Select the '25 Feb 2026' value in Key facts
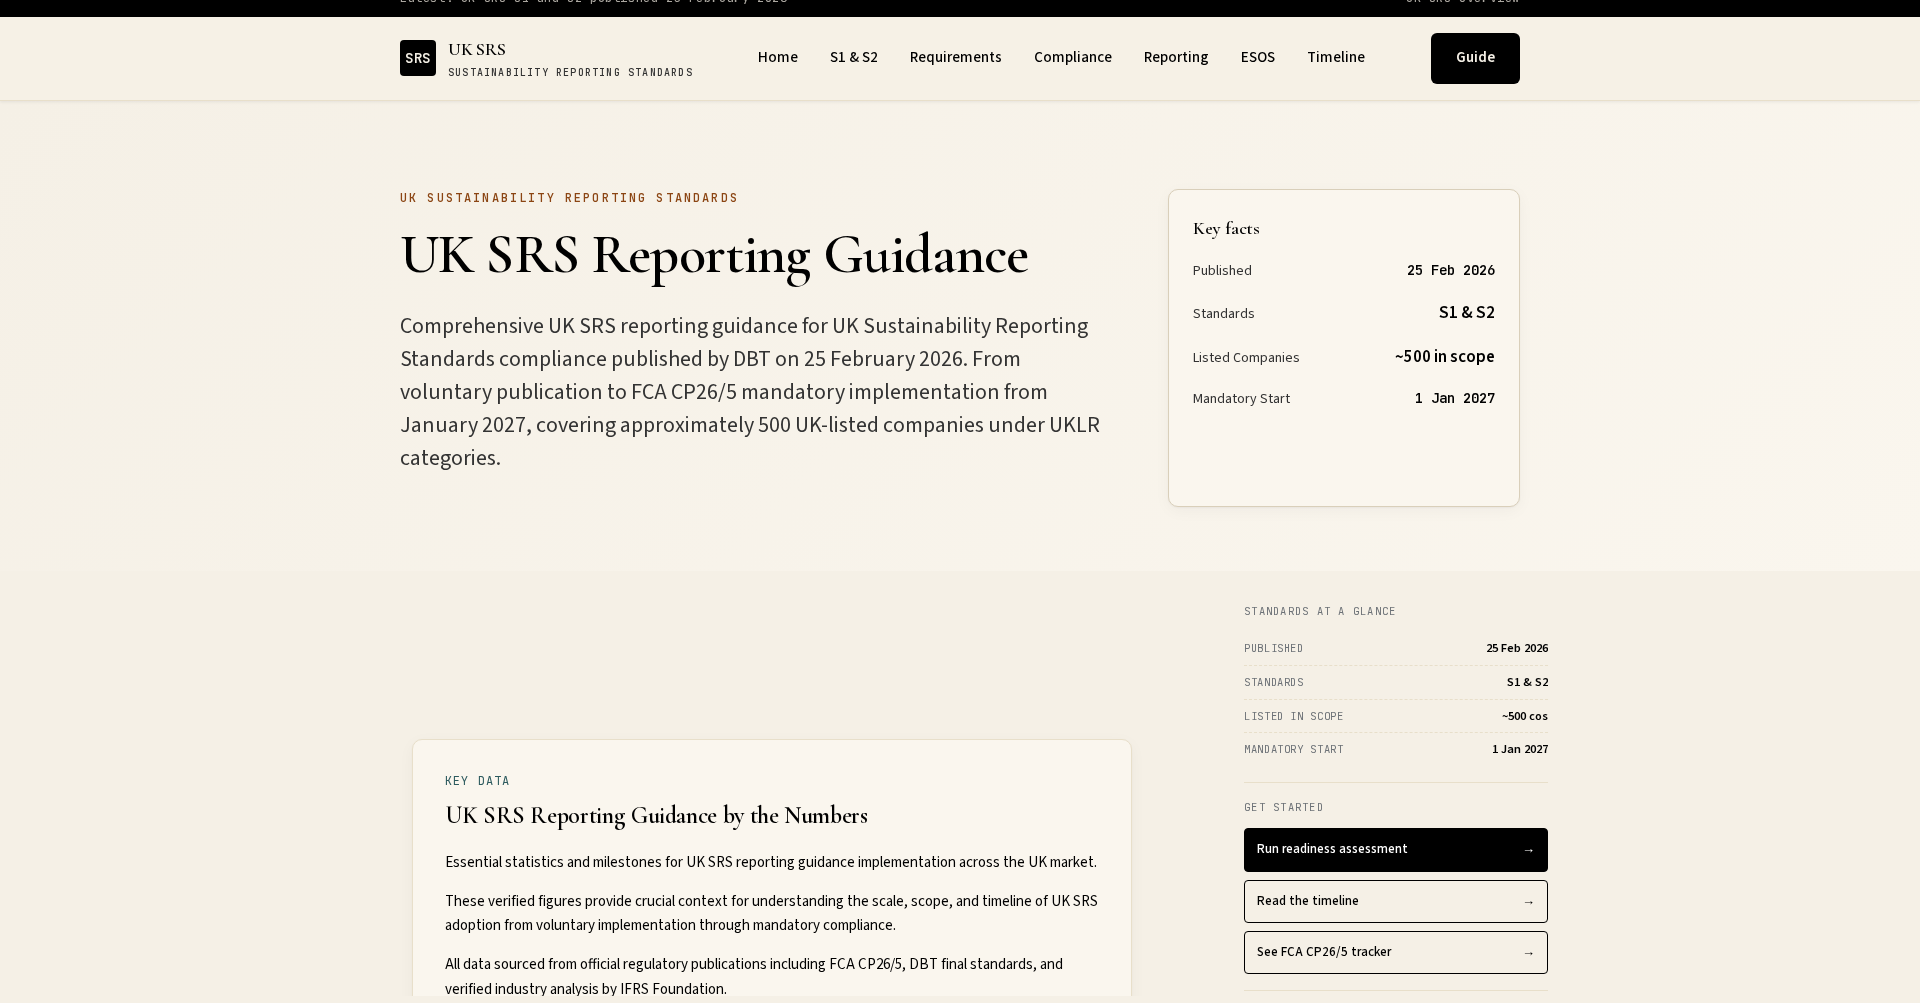This screenshot has width=1920, height=1003. pos(1451,271)
